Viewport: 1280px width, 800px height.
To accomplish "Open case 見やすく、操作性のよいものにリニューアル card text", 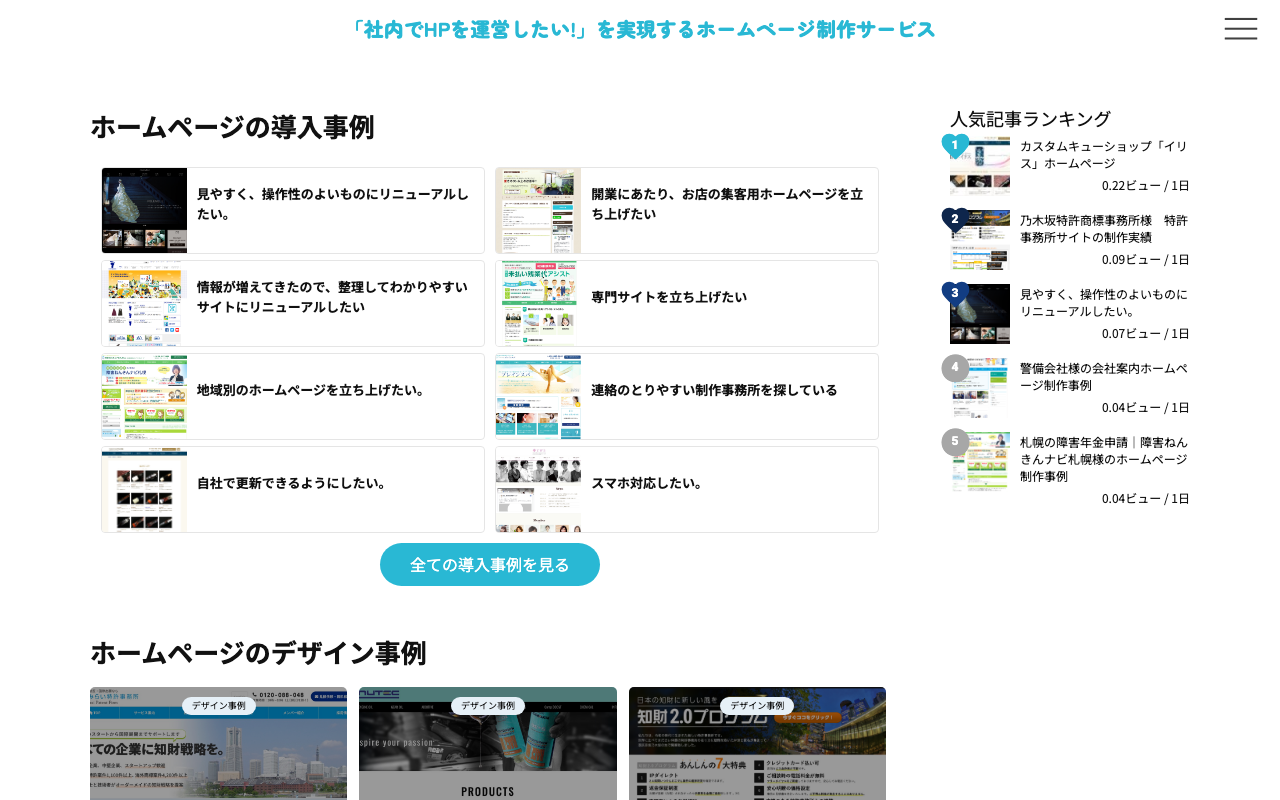I will coord(333,204).
